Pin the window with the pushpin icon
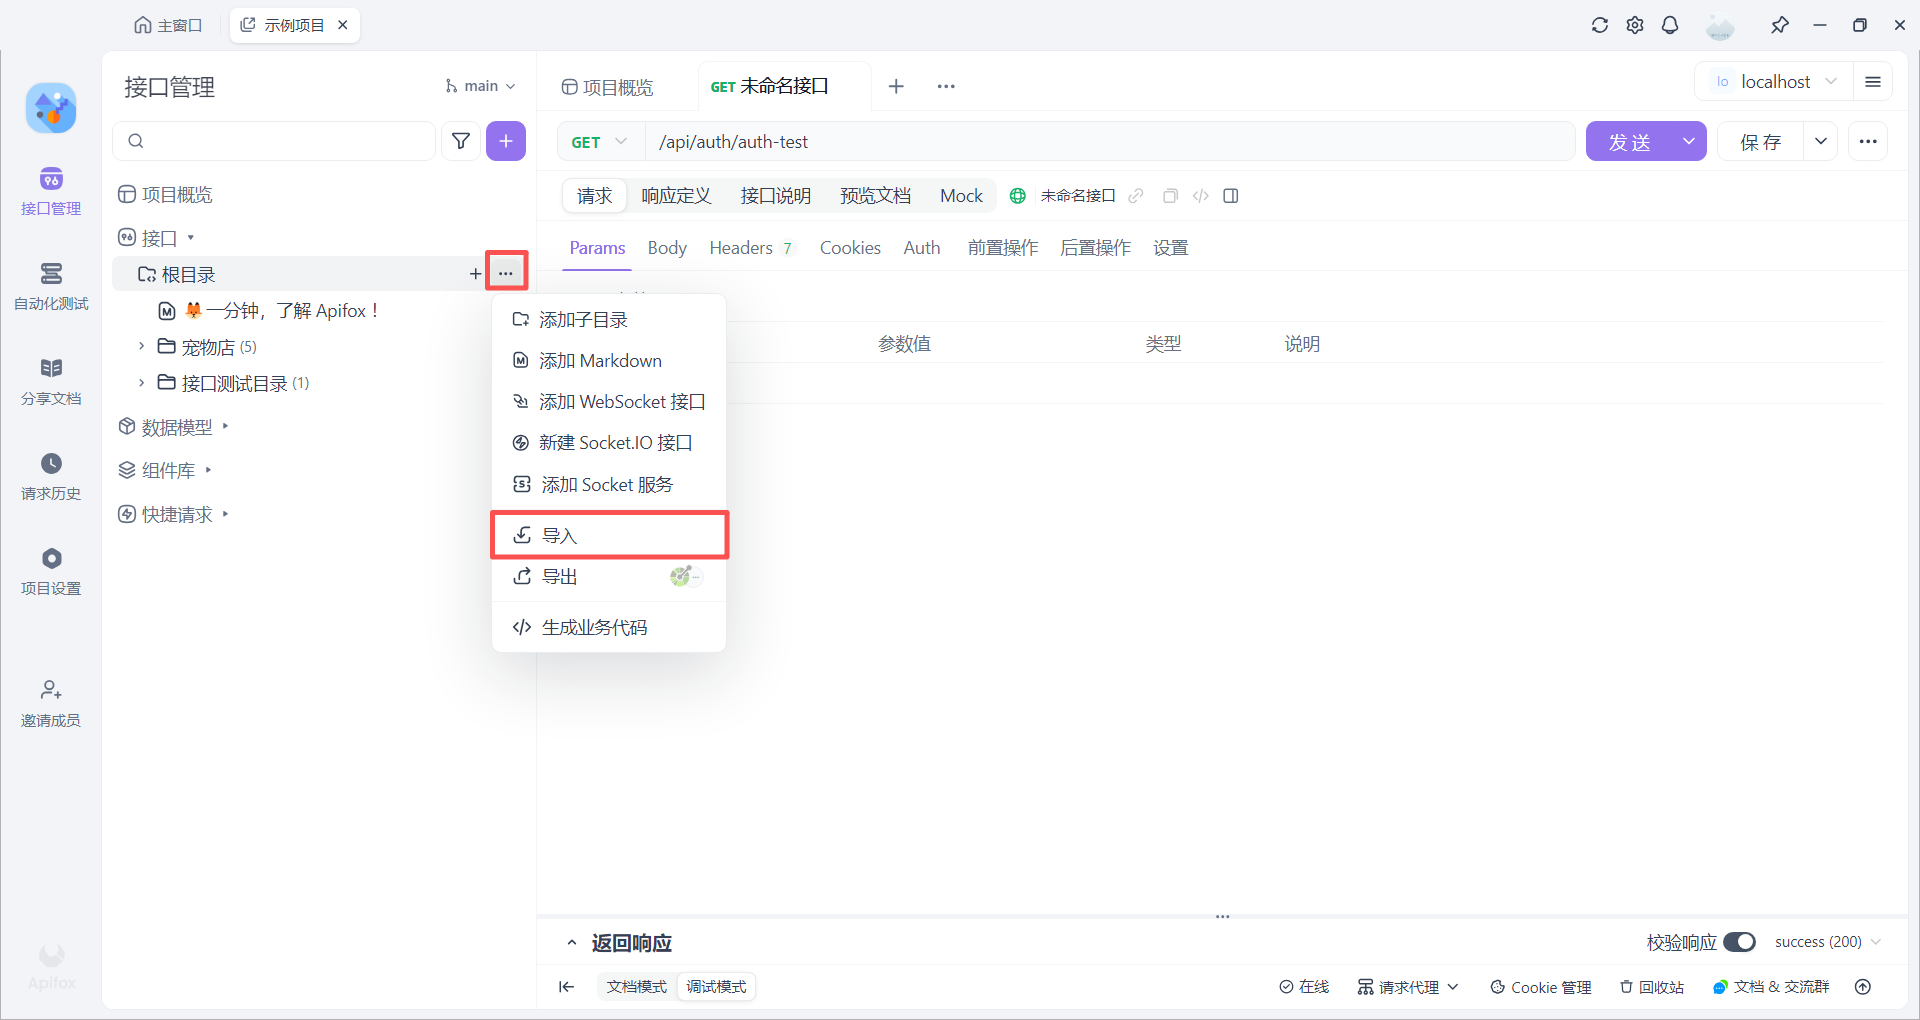Screen dimensions: 1920x1020 pyautogui.click(x=1780, y=25)
